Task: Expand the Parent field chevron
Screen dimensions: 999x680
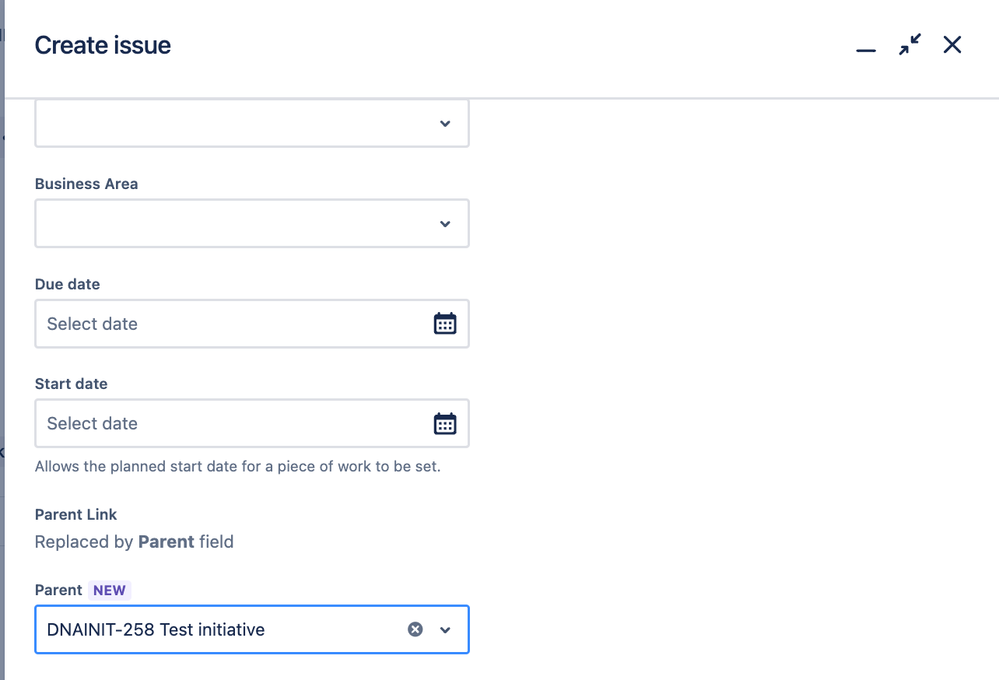Action: pos(445,630)
